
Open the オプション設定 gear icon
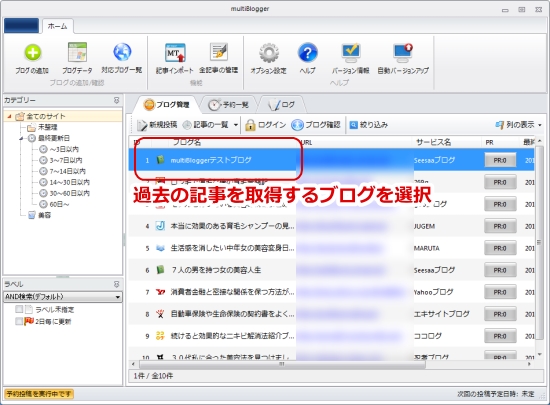pyautogui.click(x=269, y=53)
